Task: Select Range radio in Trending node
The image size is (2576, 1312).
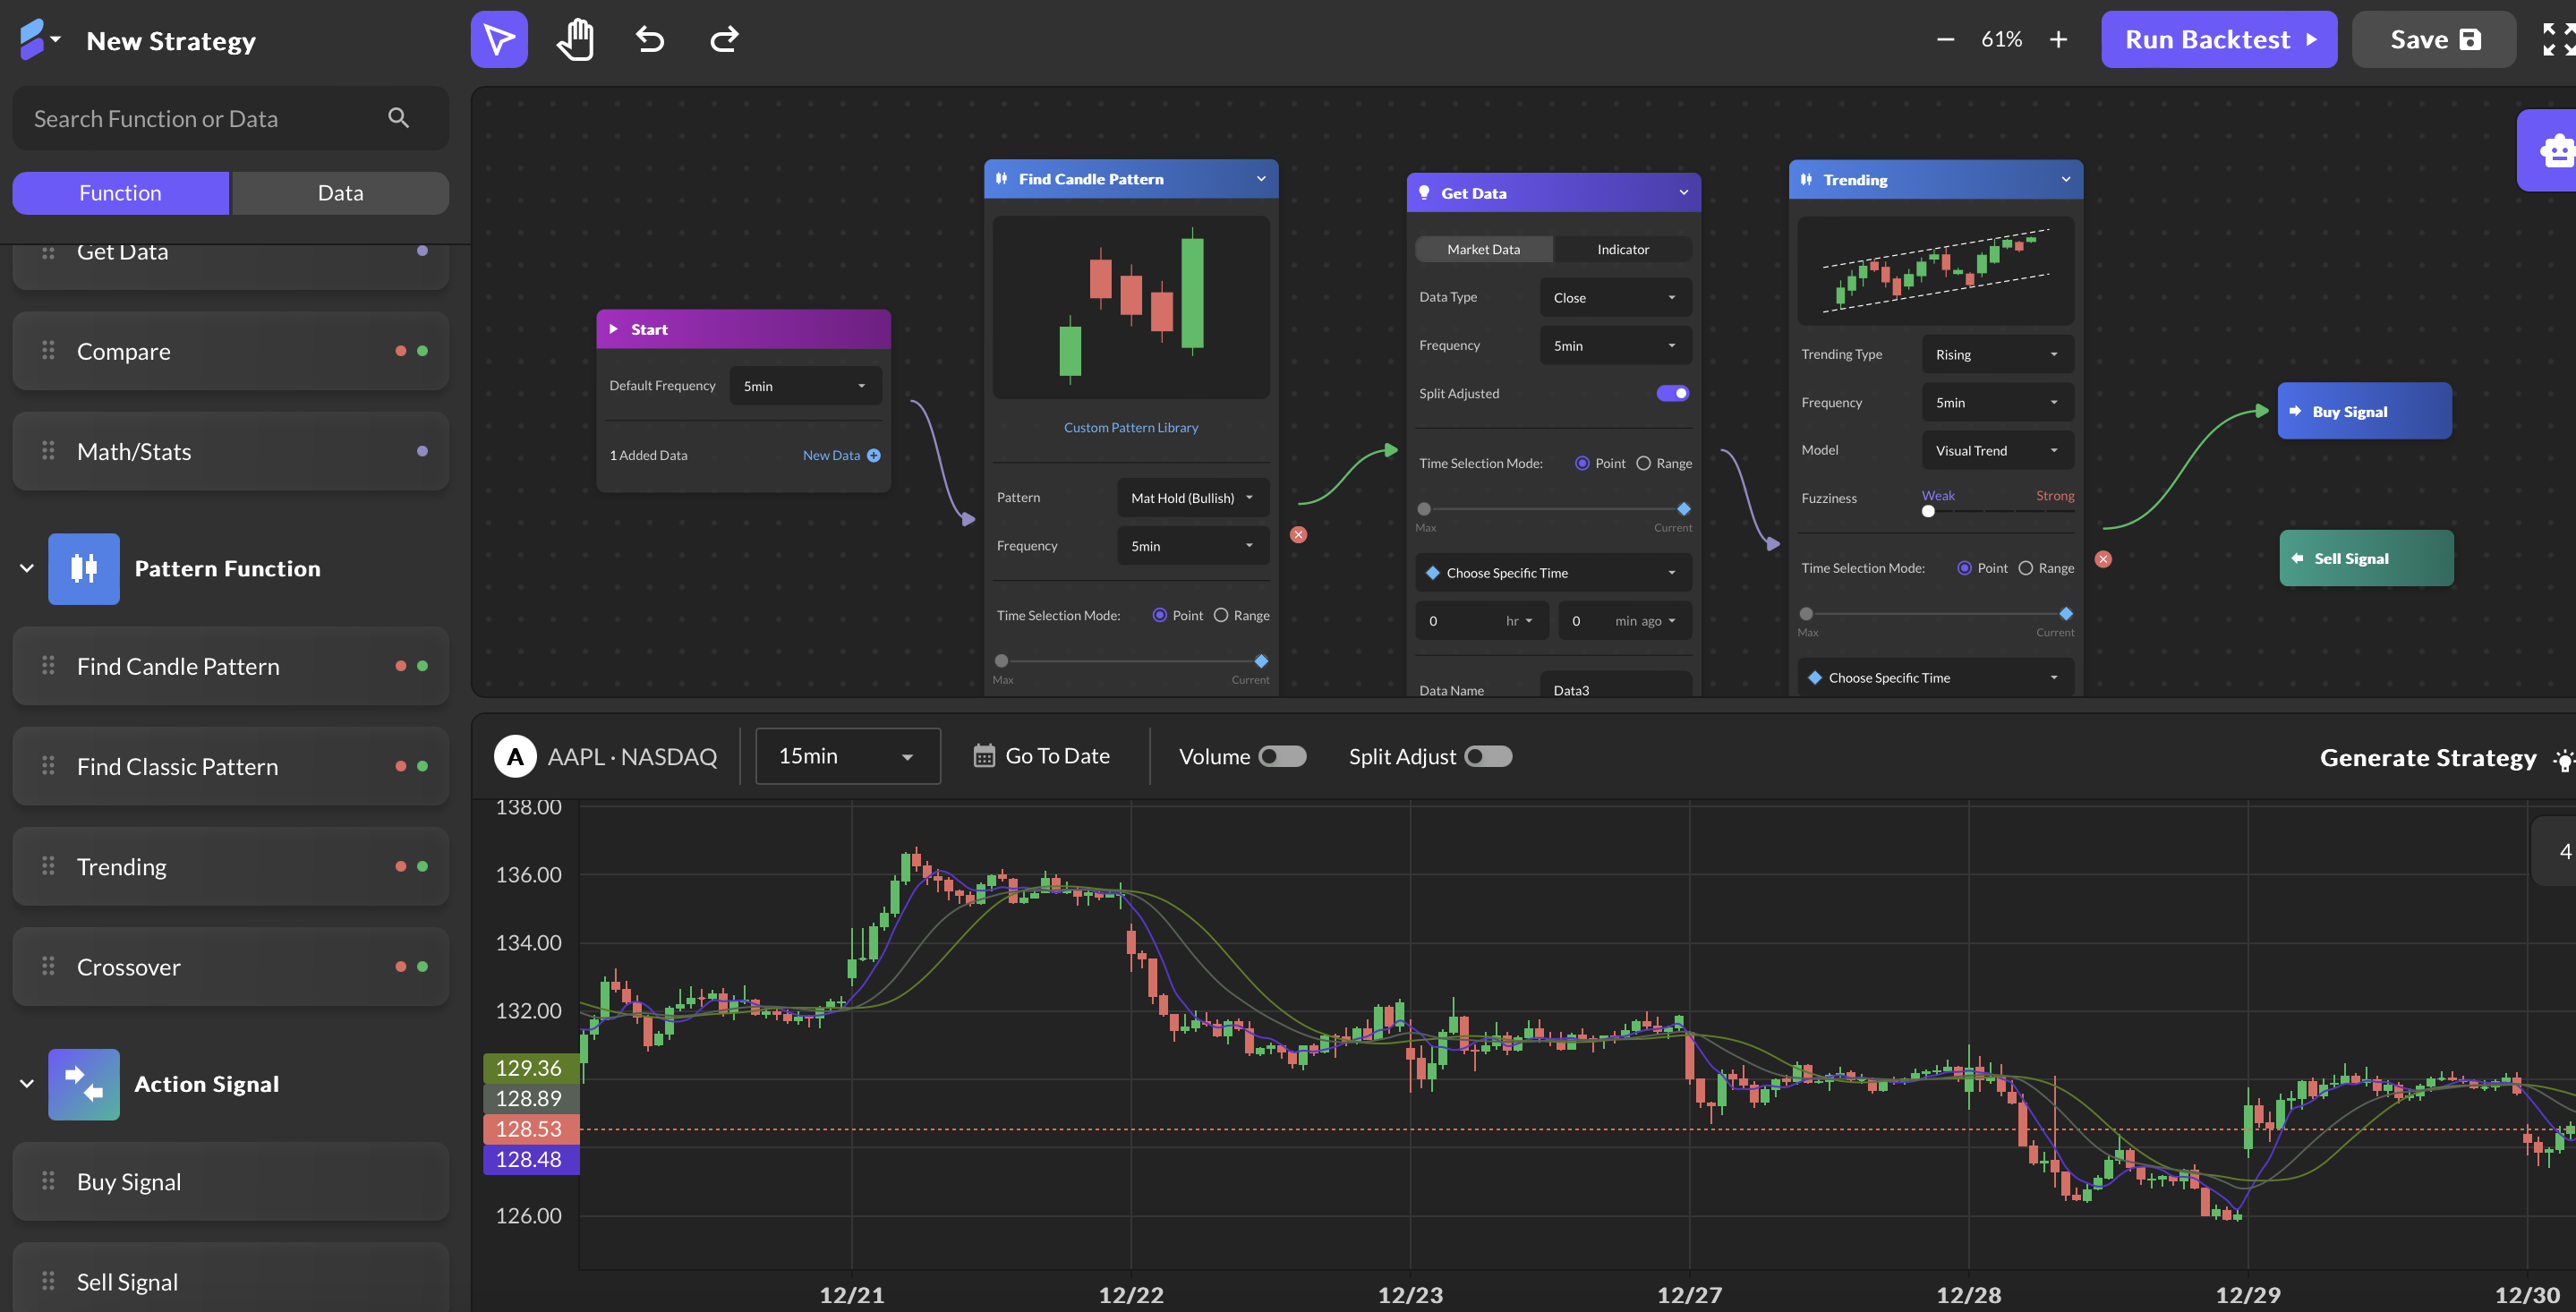Action: click(x=2026, y=568)
